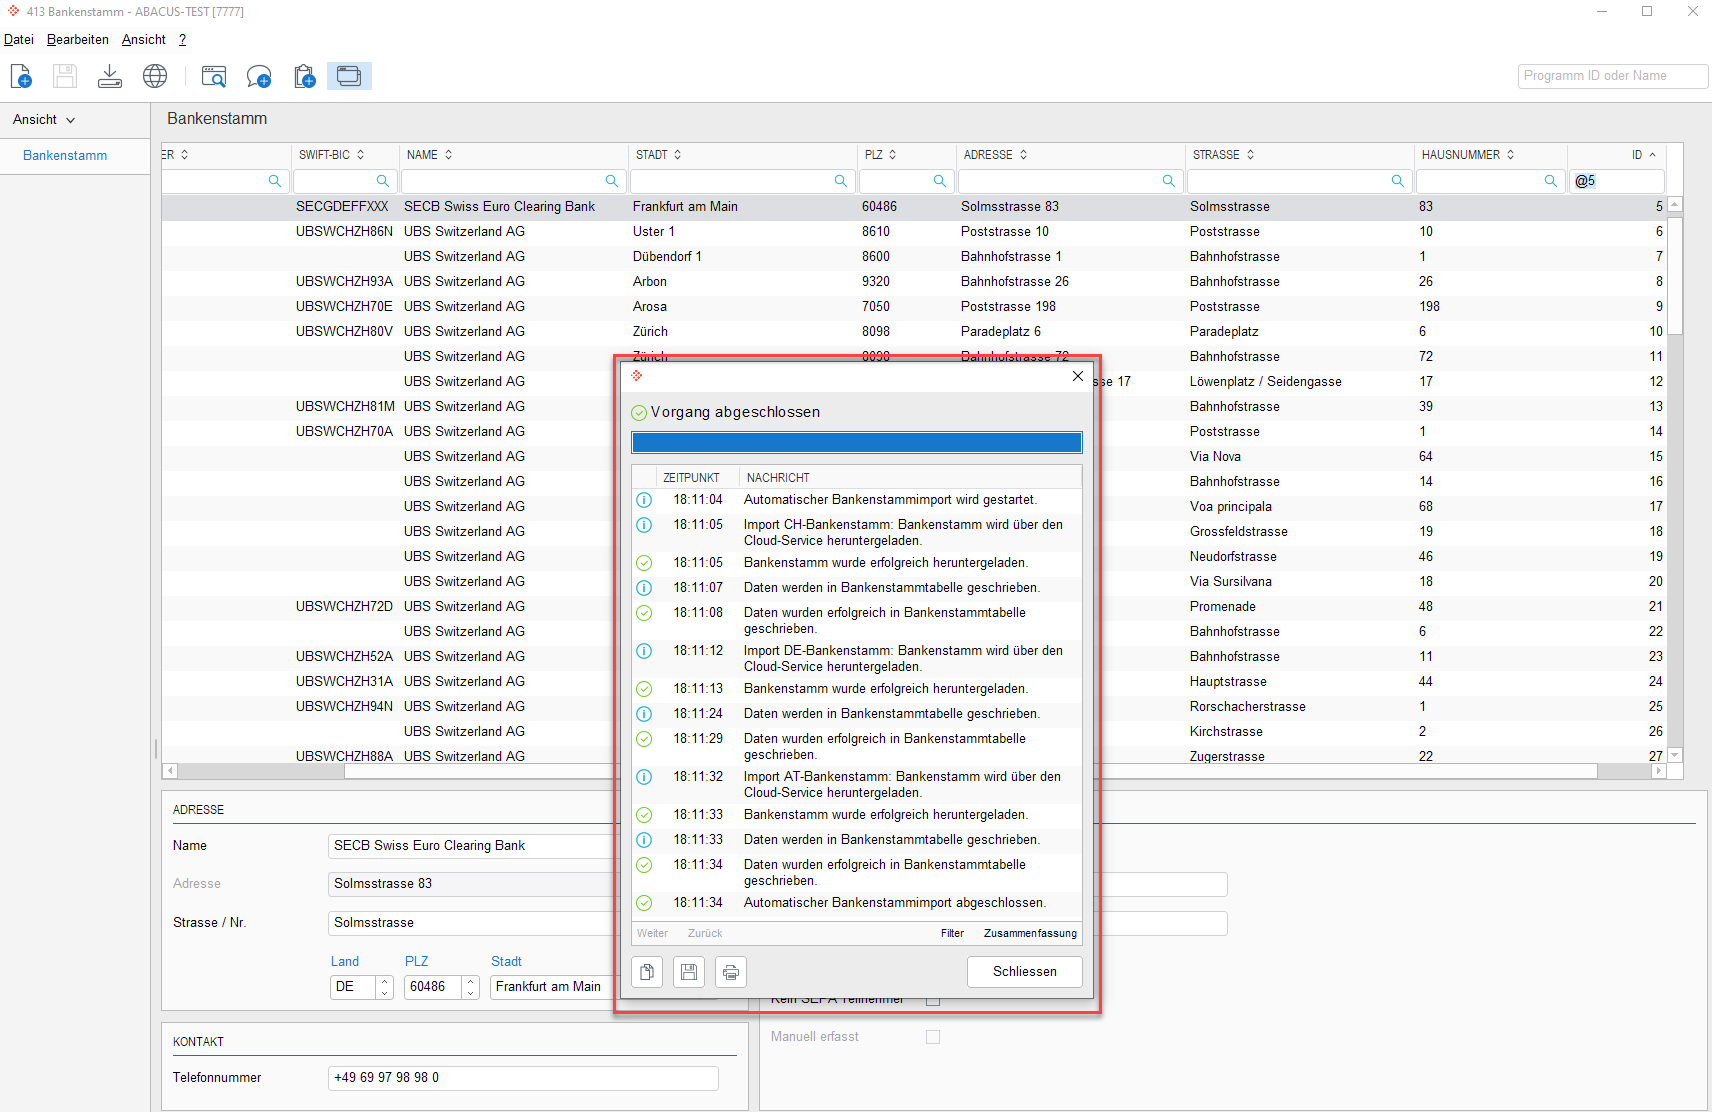Click the Schliessen button
The width and height of the screenshot is (1712, 1112).
[x=1025, y=972]
